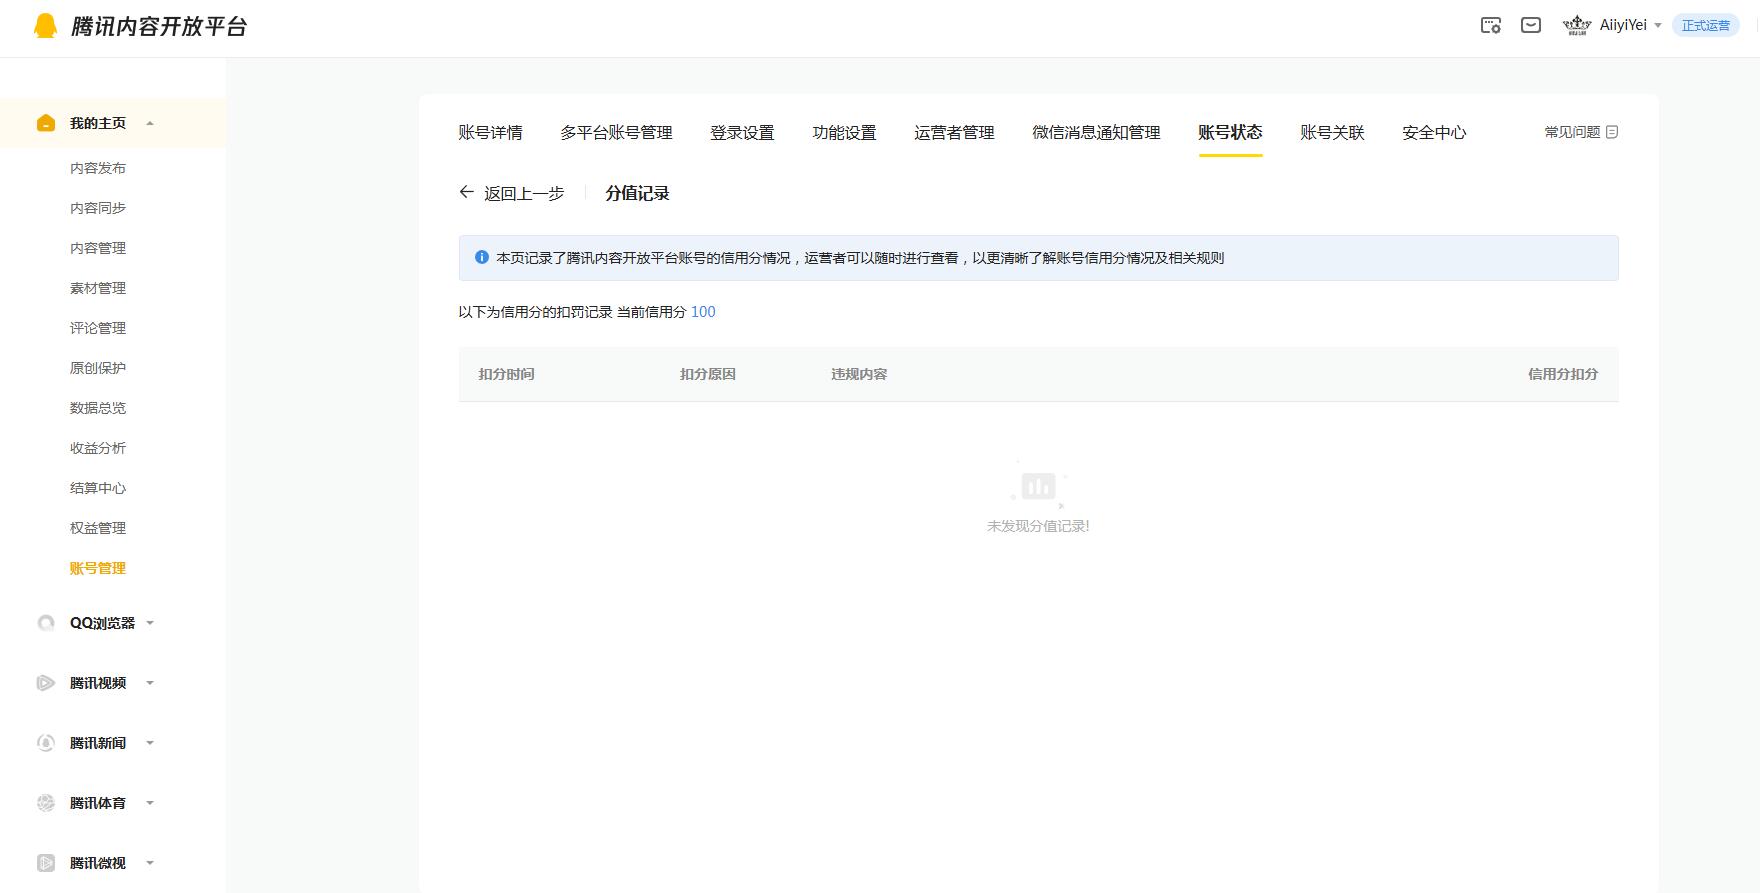The image size is (1760, 893).
Task: Click the 违规内容 column header
Action: point(859,374)
